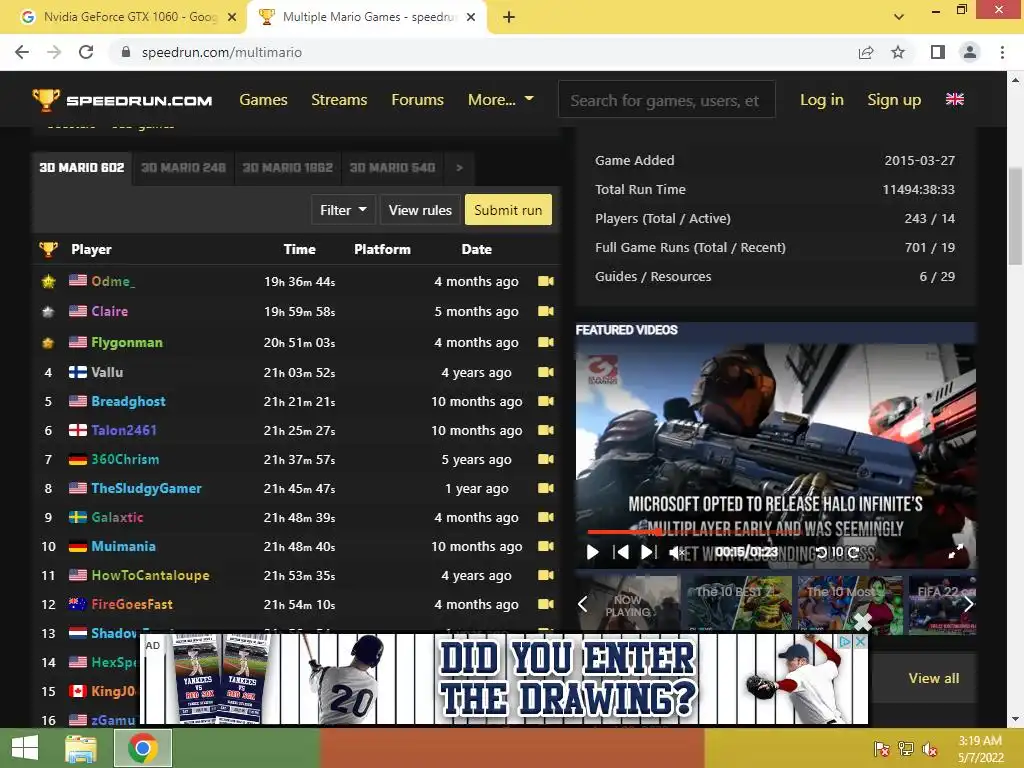1024x768 pixels.
Task: Open File Explorer from the taskbar
Action: pos(81,748)
